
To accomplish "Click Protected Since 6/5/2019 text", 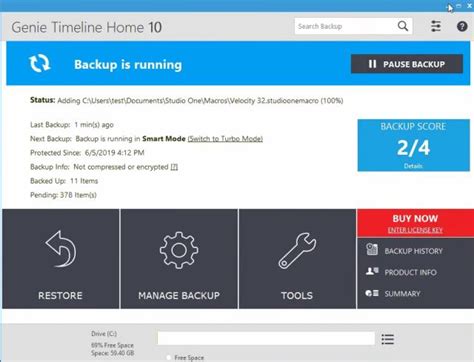I will pos(87,153).
